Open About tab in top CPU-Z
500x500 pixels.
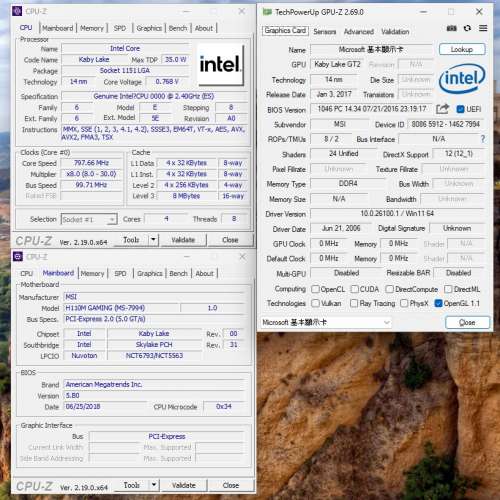pyautogui.click(x=204, y=28)
